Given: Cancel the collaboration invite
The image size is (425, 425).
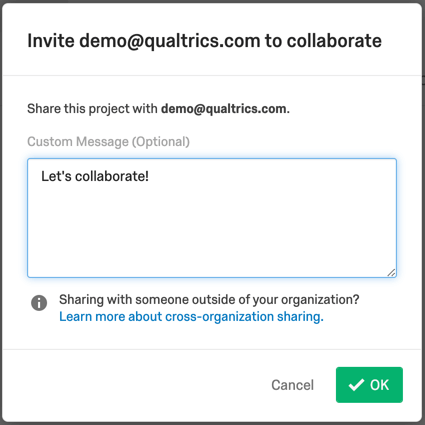Looking at the screenshot, I should (292, 385).
